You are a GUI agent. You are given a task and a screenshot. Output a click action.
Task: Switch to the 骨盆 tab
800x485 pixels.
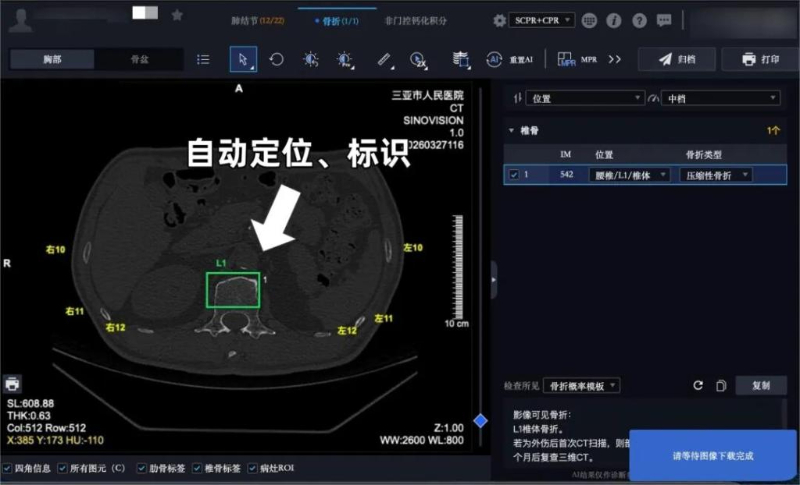point(138,60)
